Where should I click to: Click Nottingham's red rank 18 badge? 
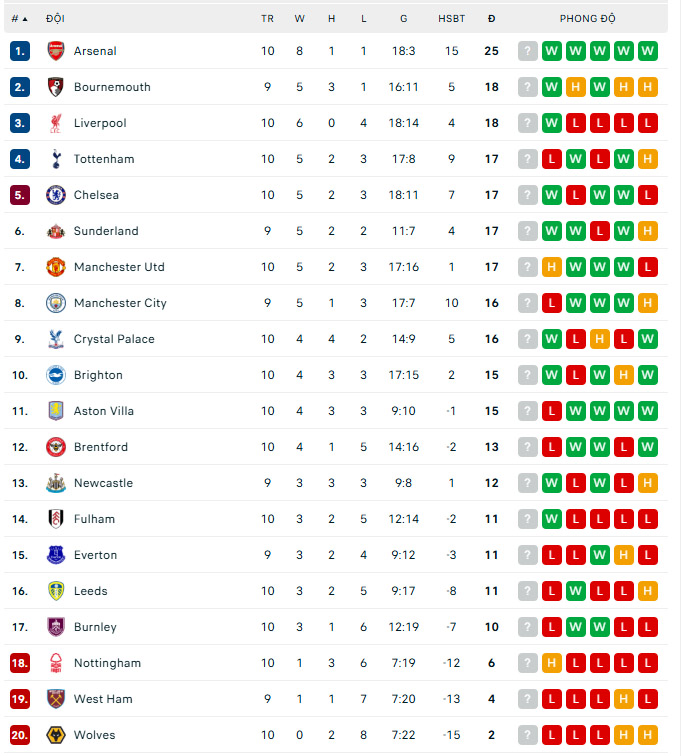point(20,663)
